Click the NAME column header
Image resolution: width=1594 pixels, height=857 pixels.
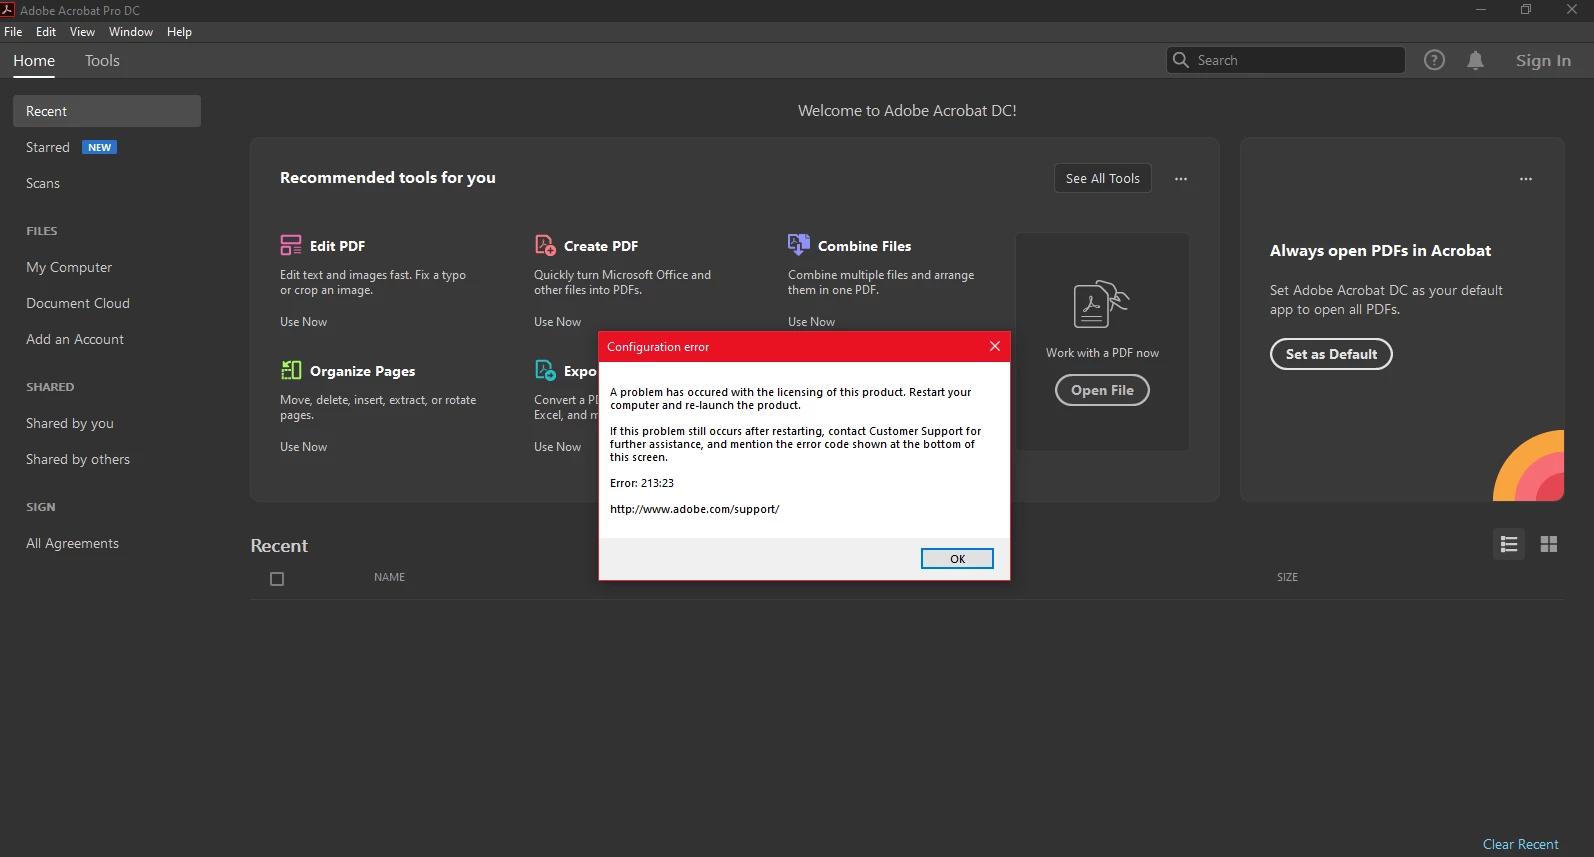pyautogui.click(x=389, y=577)
